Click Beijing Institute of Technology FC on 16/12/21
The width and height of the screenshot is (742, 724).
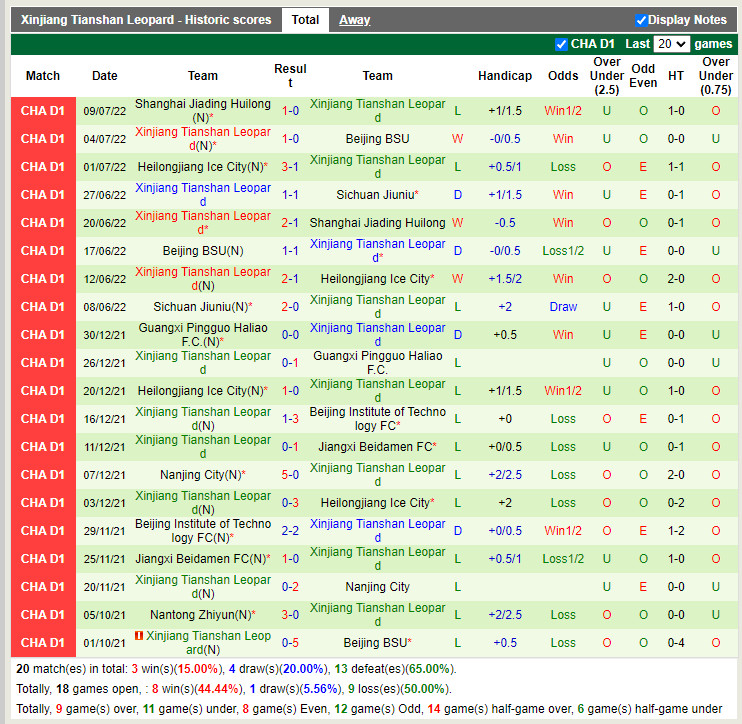(x=377, y=419)
